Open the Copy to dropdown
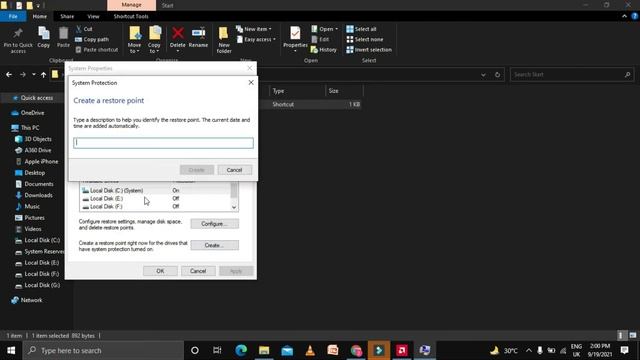The width and height of the screenshot is (640, 360). (x=154, y=40)
